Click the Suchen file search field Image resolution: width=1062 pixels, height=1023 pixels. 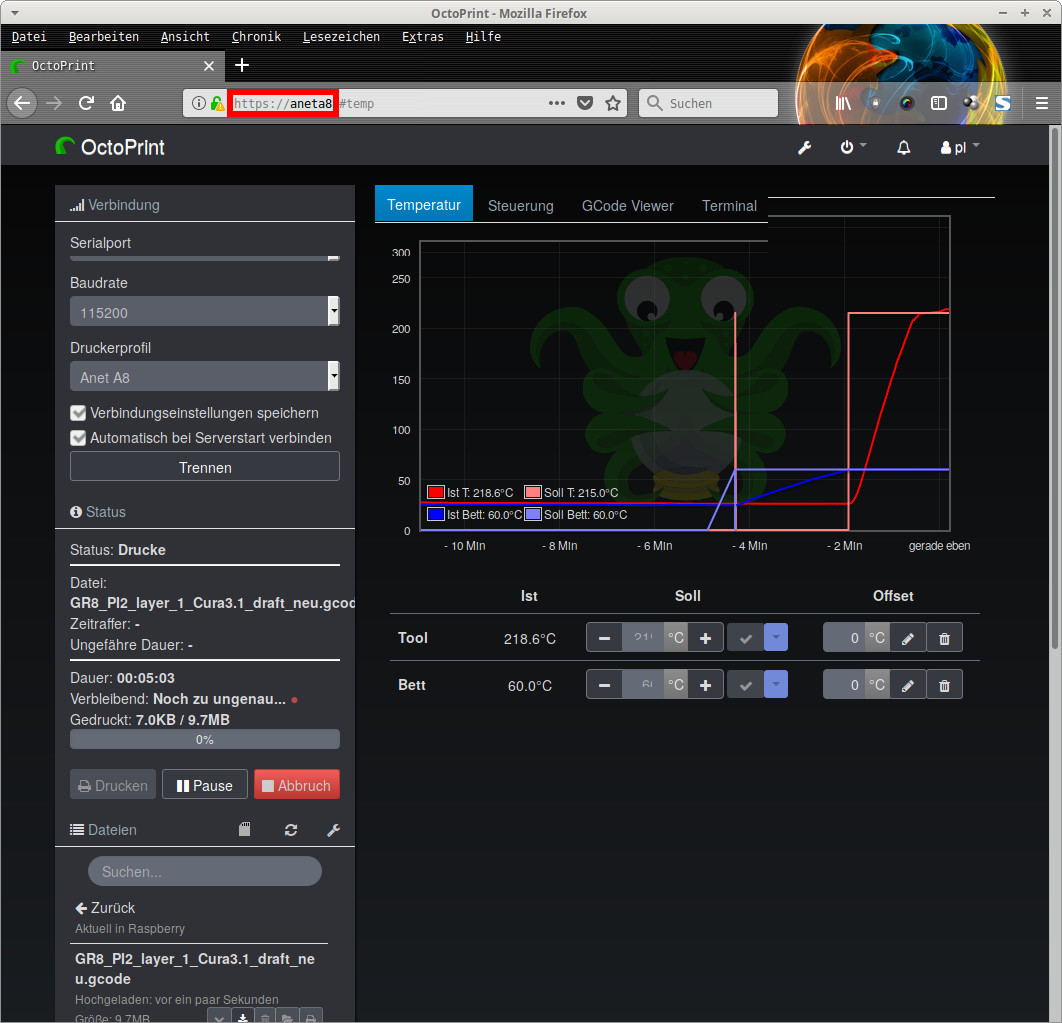205,871
